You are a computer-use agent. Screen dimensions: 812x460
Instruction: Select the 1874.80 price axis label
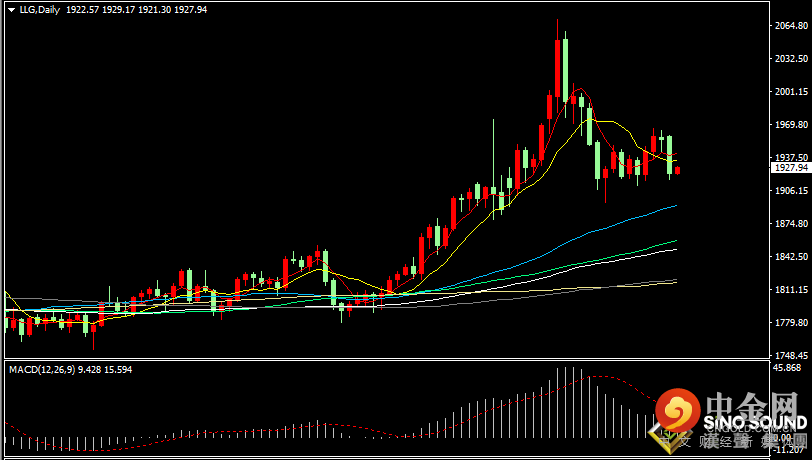click(x=791, y=224)
